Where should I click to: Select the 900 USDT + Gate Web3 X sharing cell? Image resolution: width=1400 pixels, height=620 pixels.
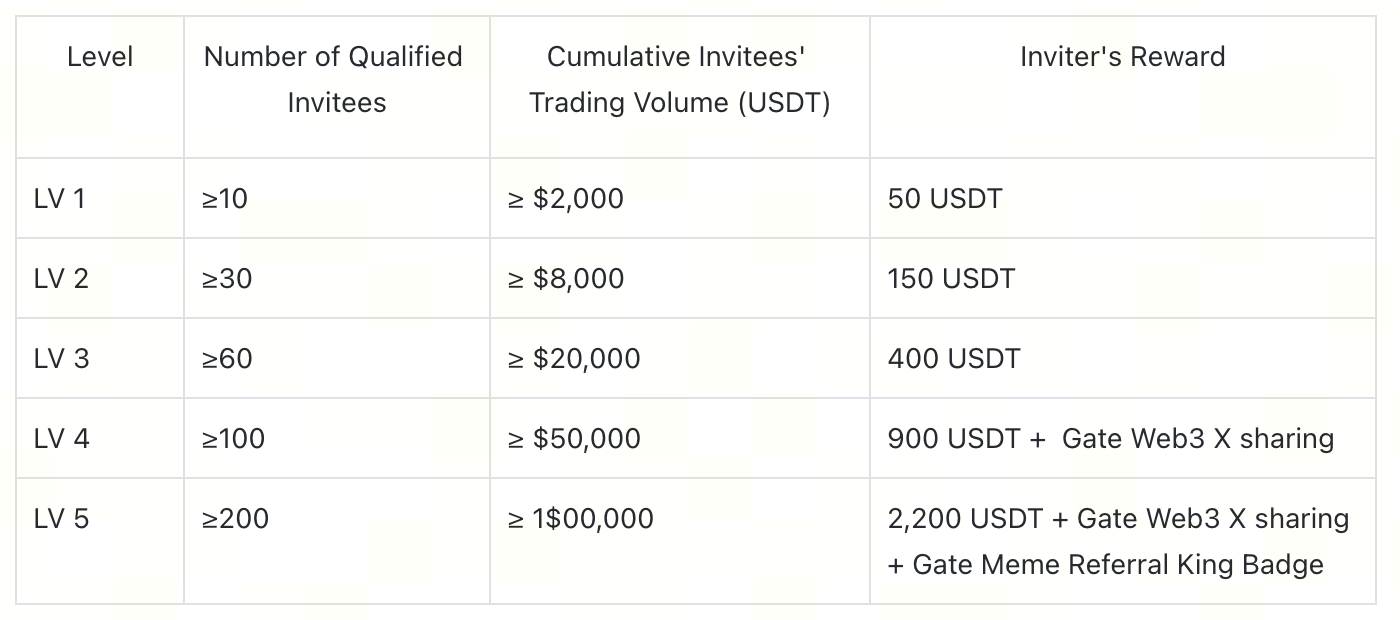pyautogui.click(x=1110, y=439)
